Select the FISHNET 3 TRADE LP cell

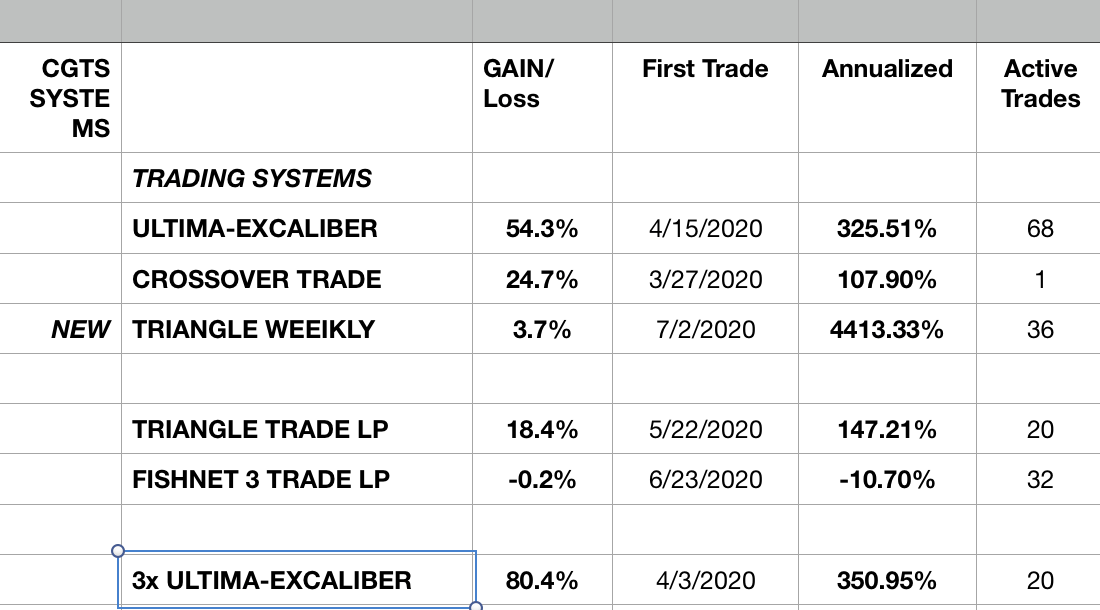[260, 480]
